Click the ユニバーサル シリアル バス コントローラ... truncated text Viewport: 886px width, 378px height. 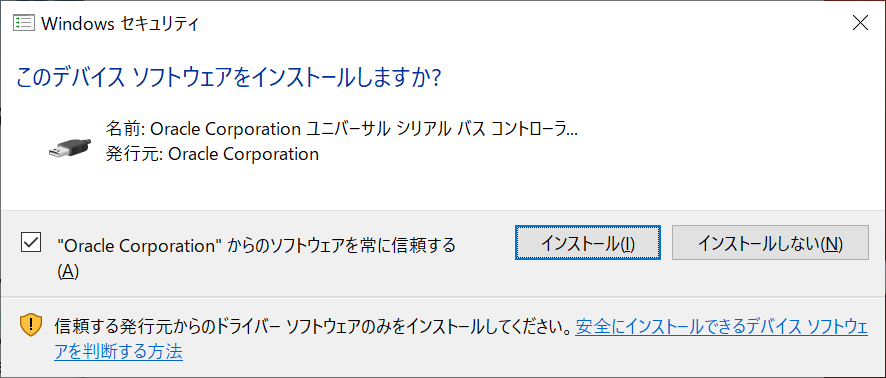point(442,129)
